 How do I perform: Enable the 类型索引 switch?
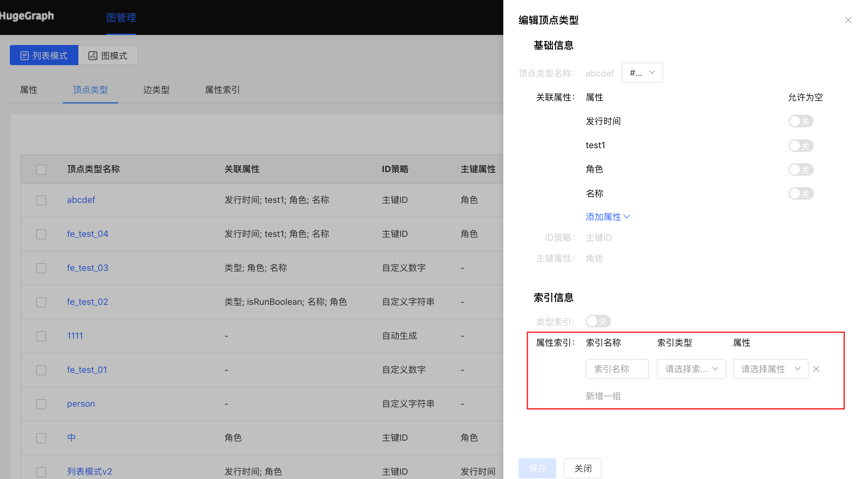click(598, 321)
